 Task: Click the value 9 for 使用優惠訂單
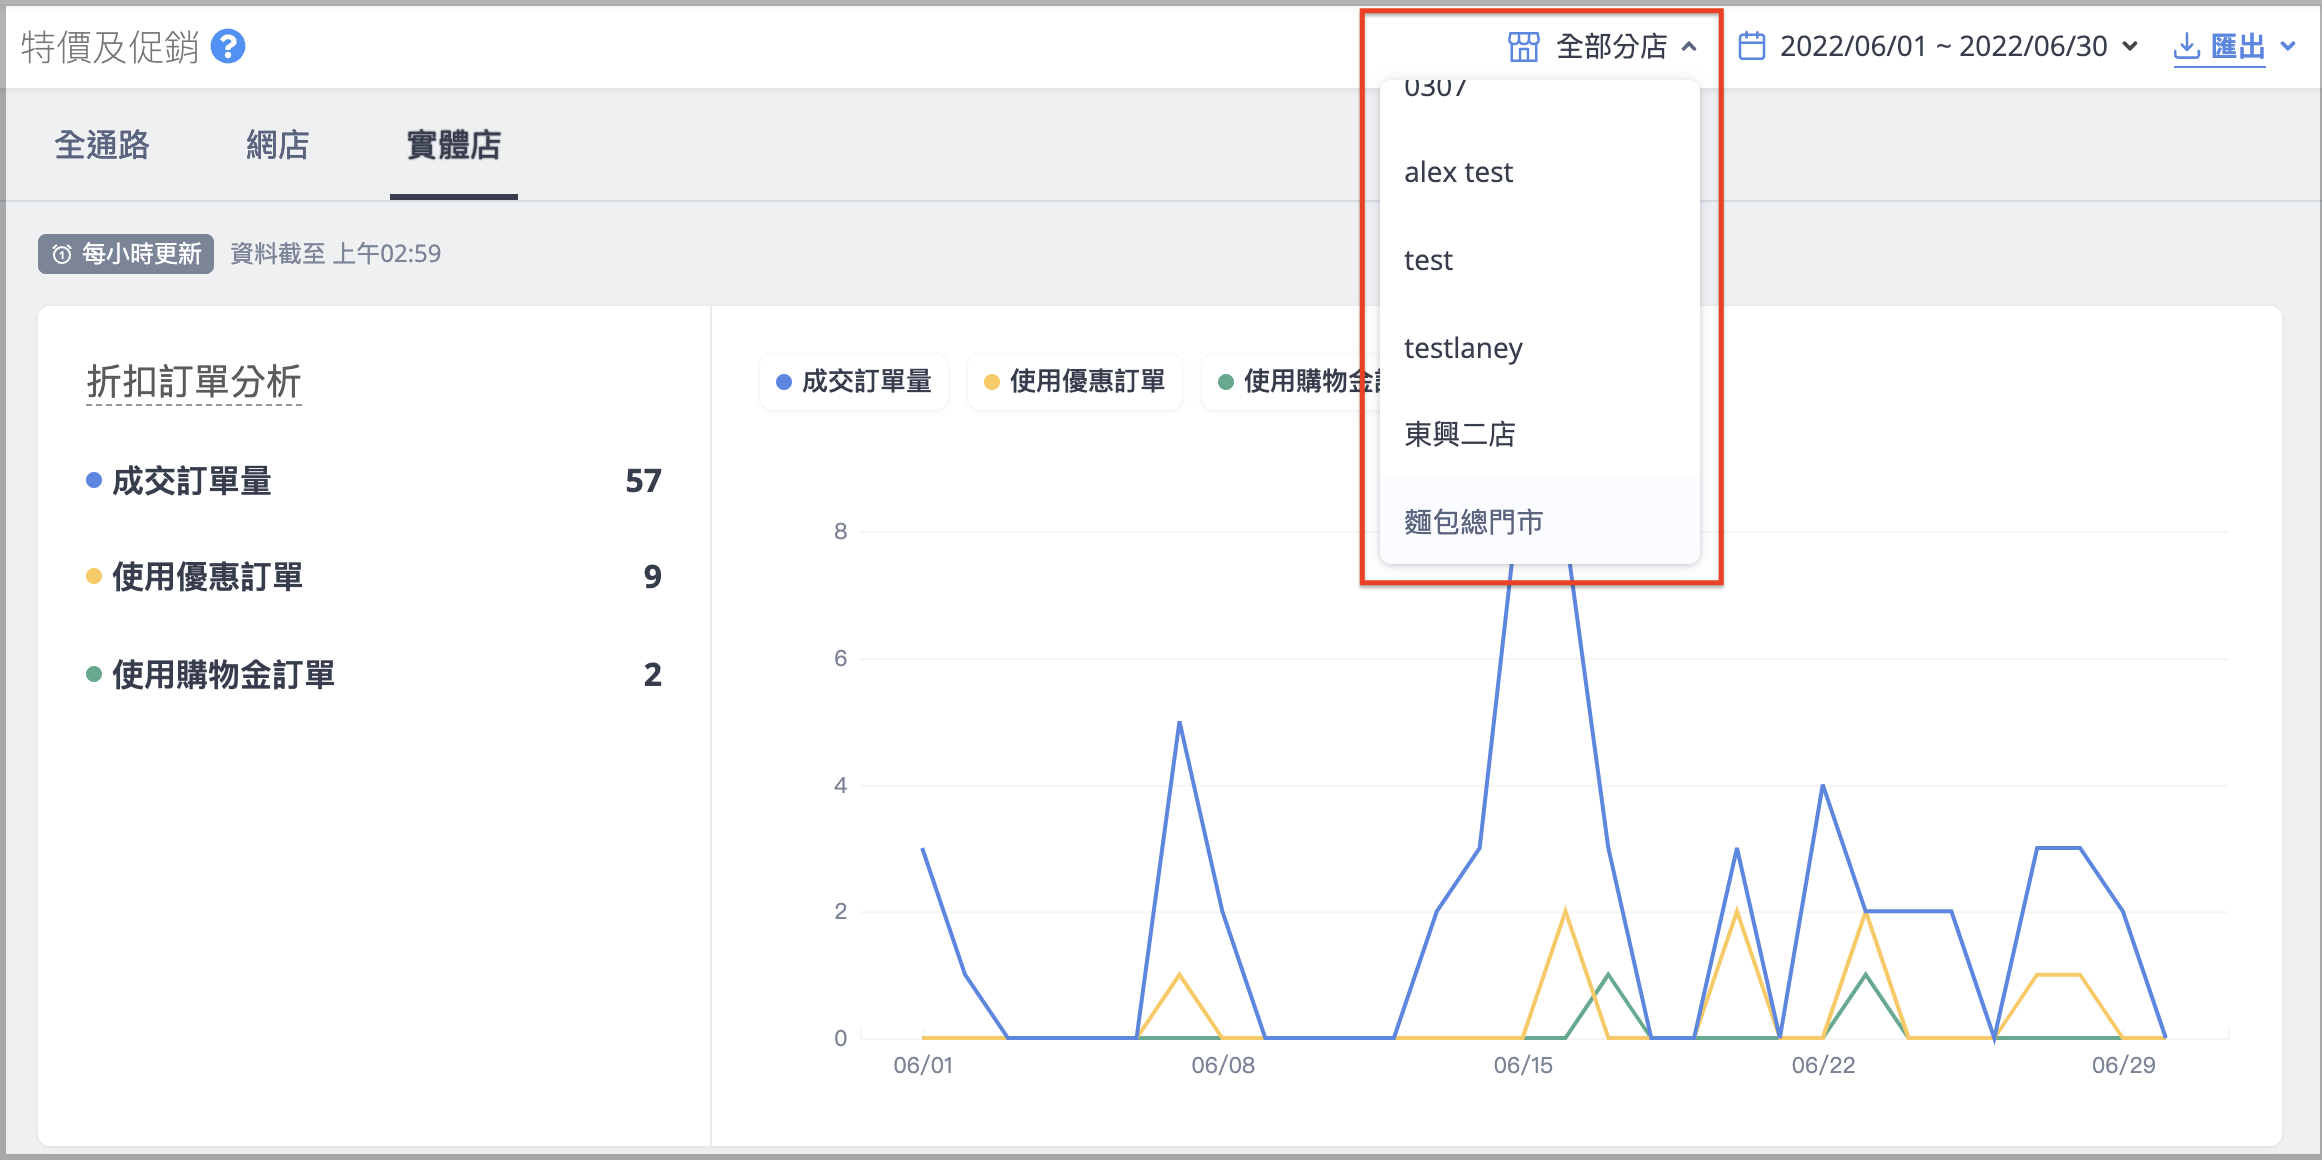click(653, 577)
